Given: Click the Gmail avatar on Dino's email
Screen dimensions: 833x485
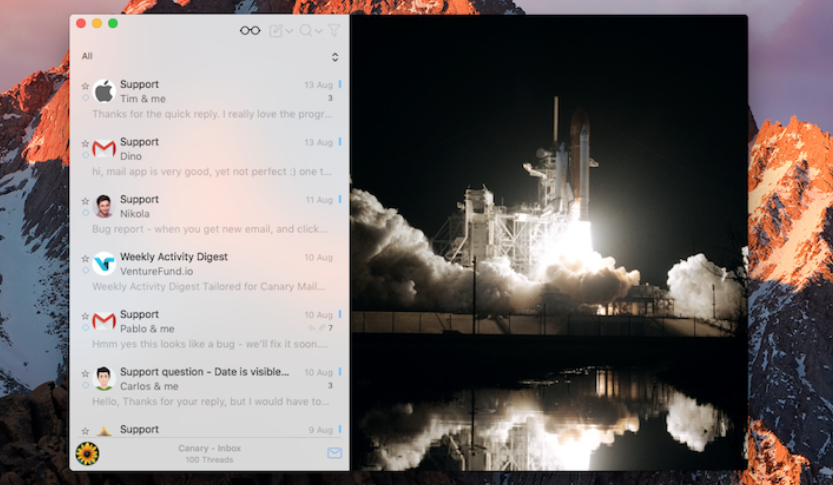Looking at the screenshot, I should click(x=104, y=149).
